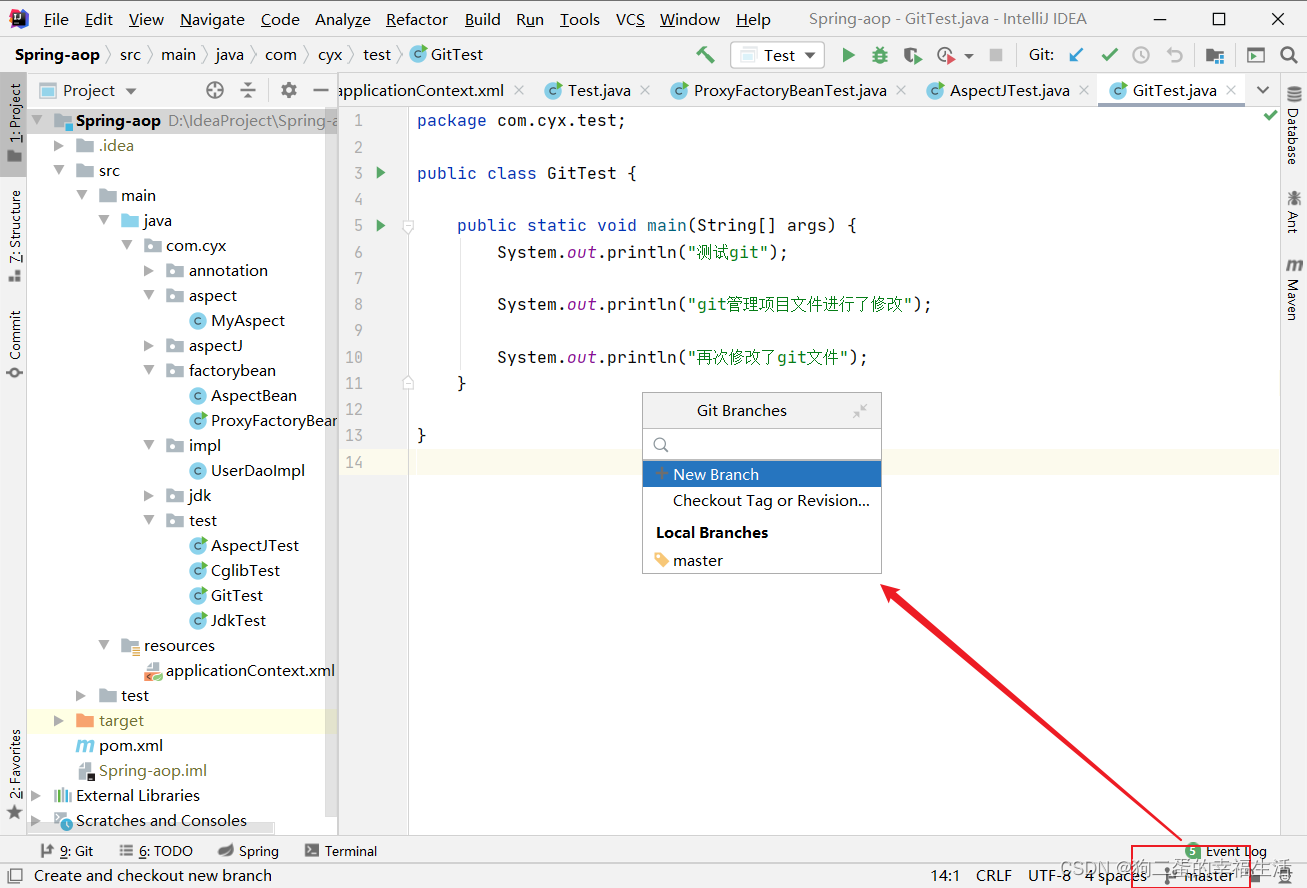Toggle the Commit tool window
This screenshot has width=1307, height=888.
[14, 344]
